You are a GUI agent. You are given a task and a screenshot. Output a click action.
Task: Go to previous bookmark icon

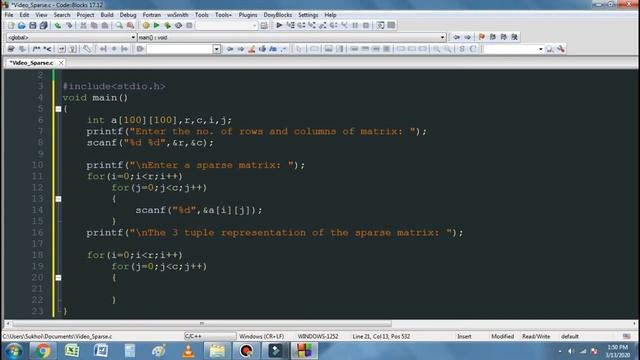493,37
